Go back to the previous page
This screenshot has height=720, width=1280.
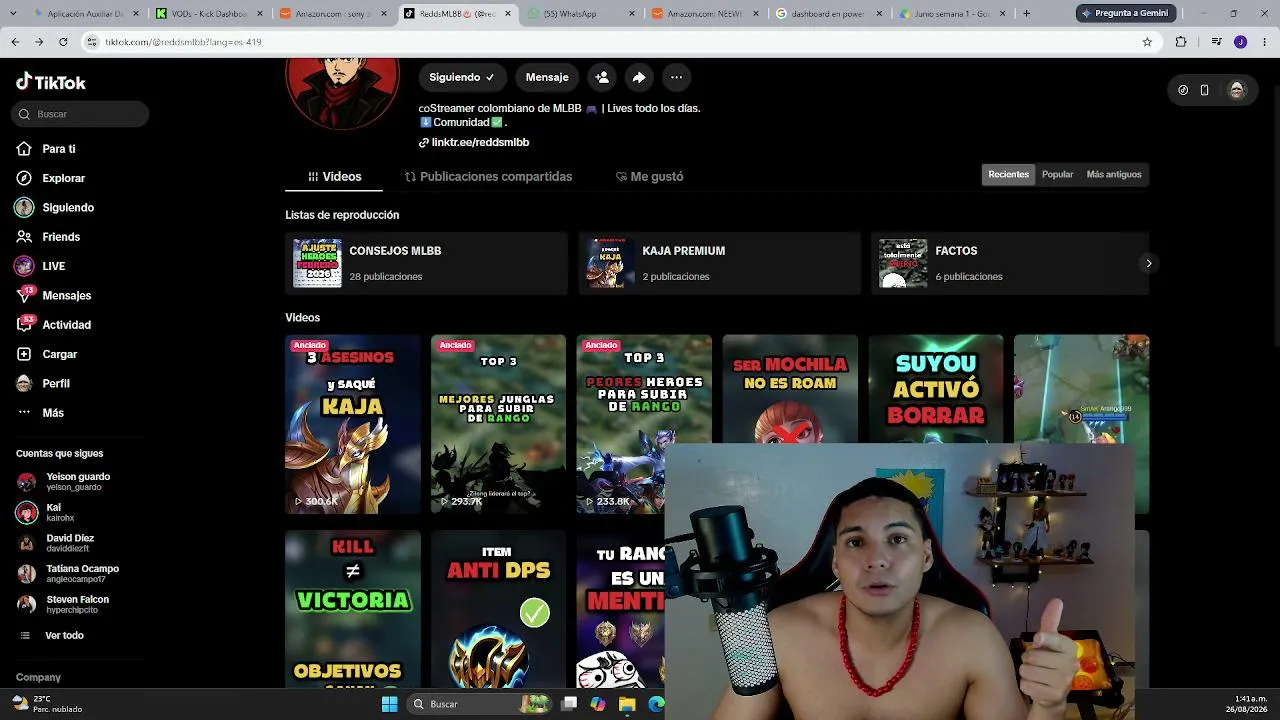15,42
